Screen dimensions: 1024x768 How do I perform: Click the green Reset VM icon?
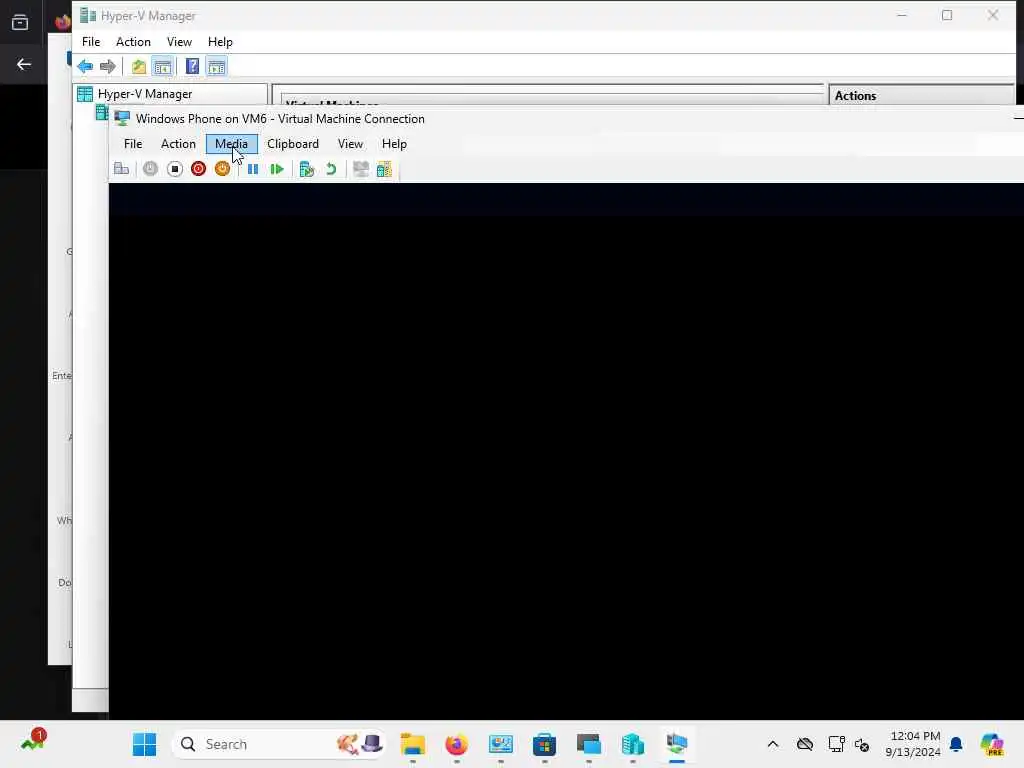click(277, 169)
